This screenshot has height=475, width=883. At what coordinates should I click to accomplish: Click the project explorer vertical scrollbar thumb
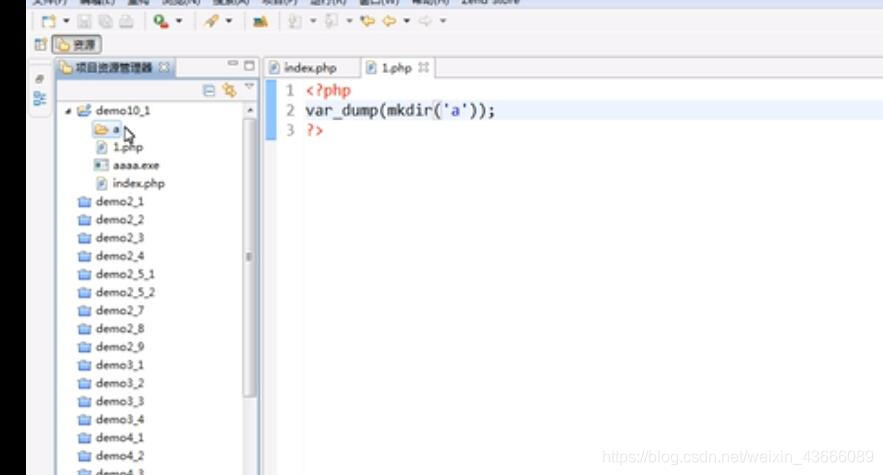[x=249, y=257]
